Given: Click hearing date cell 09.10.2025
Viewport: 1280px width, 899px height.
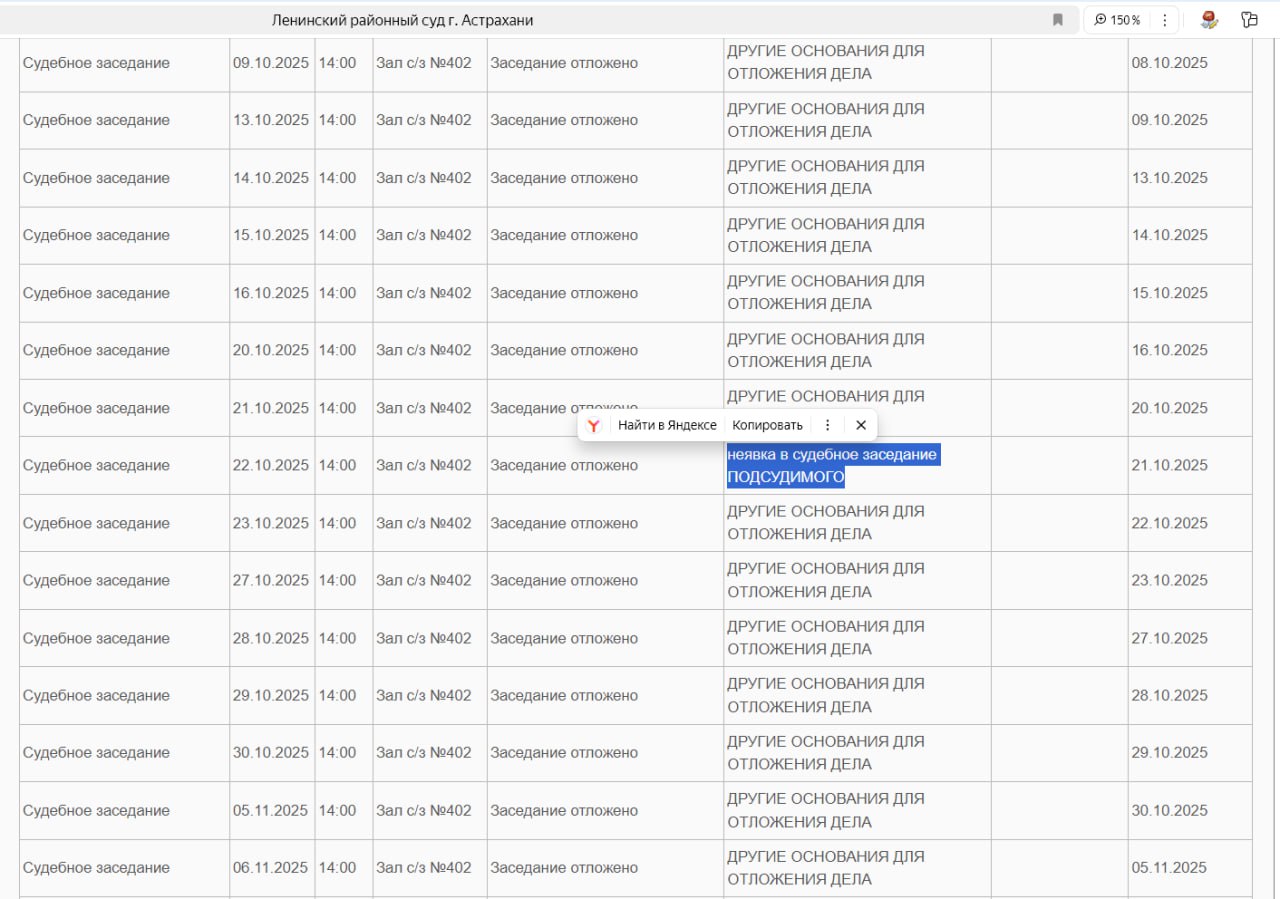Looking at the screenshot, I should (271, 63).
